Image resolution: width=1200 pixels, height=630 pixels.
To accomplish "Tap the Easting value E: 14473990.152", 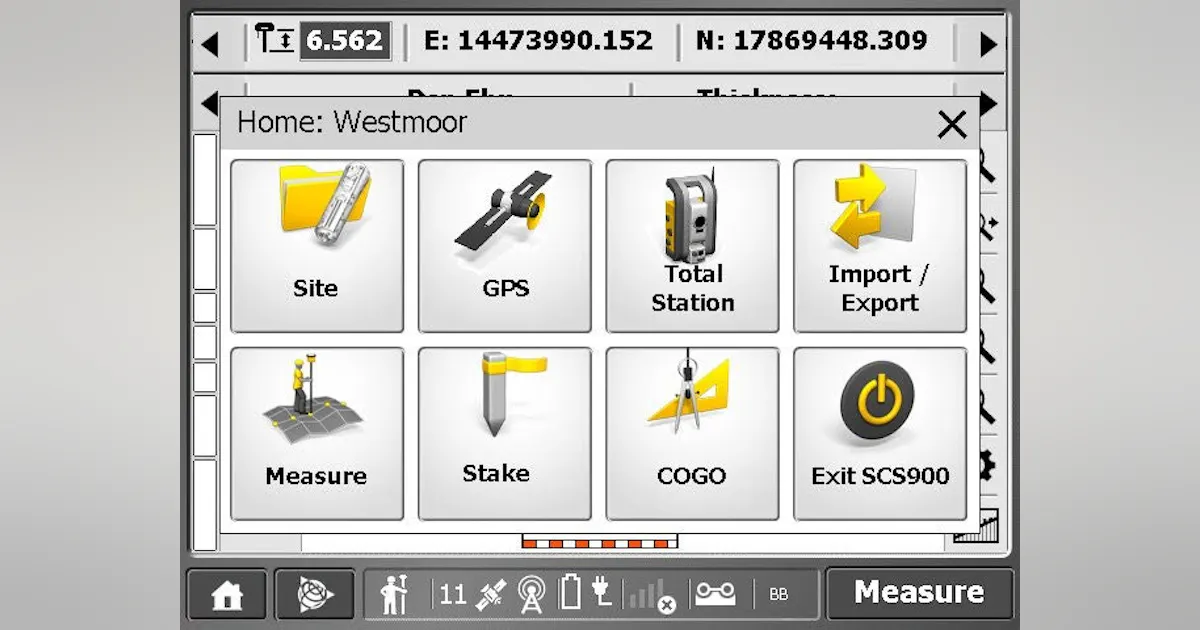I will [x=538, y=41].
